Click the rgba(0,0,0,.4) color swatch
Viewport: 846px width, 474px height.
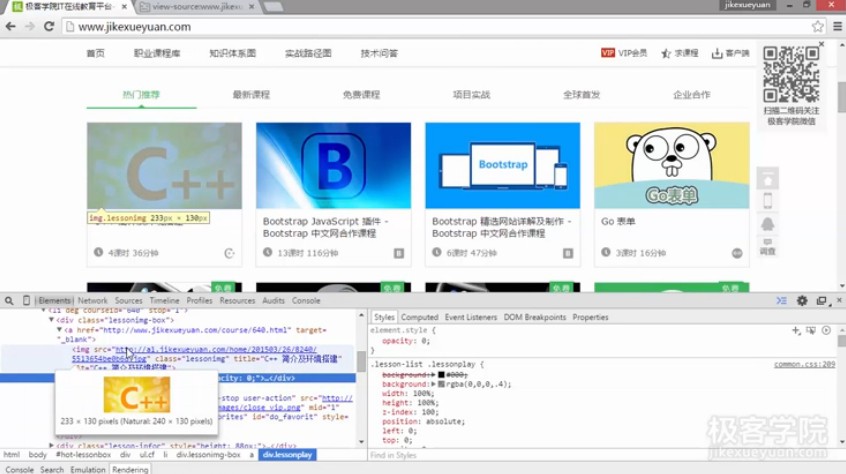tap(441, 384)
